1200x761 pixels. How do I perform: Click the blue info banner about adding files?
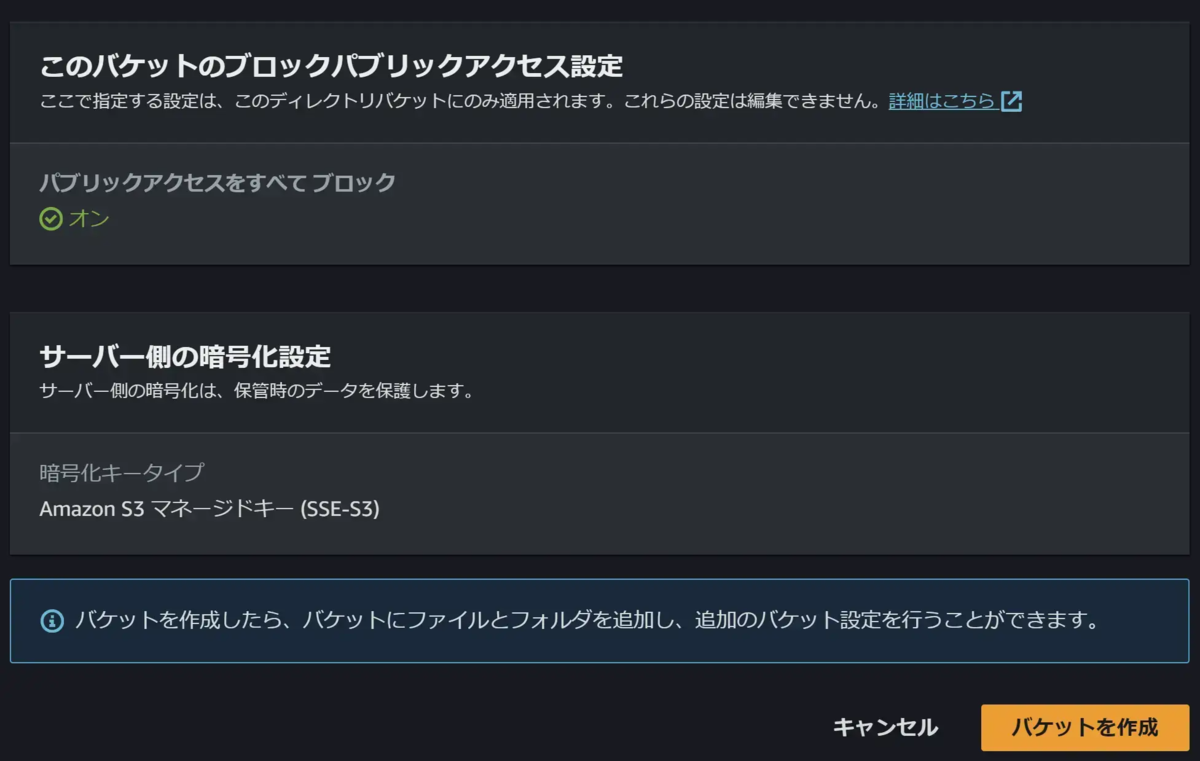pos(600,620)
